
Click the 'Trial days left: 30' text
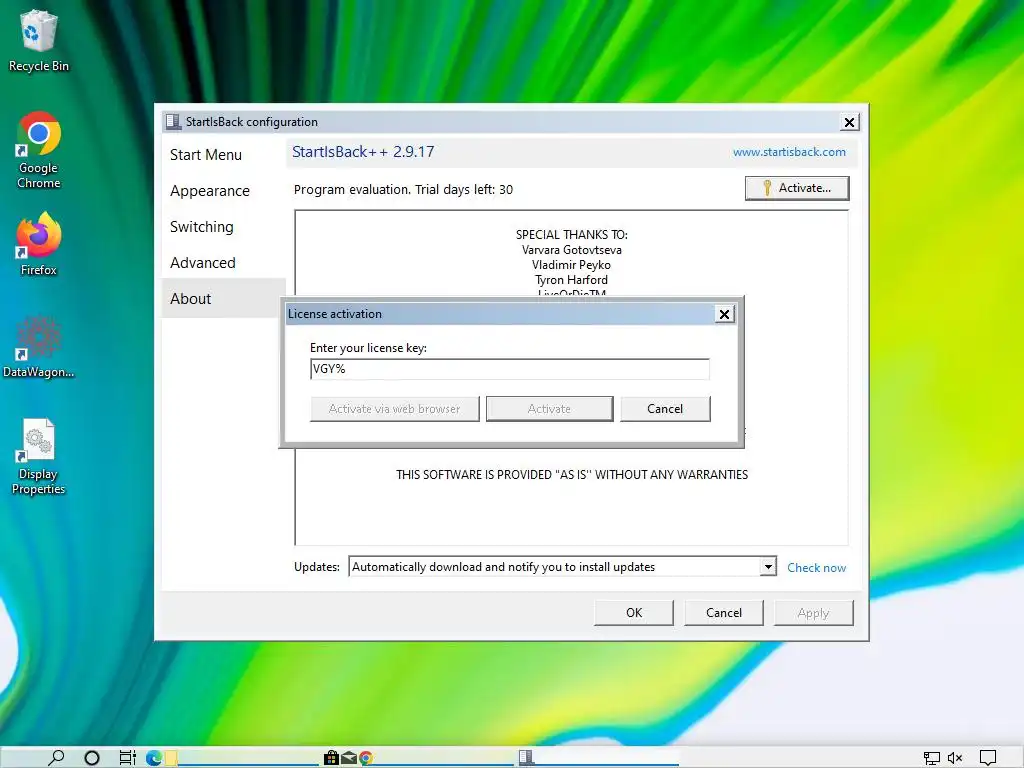point(464,189)
